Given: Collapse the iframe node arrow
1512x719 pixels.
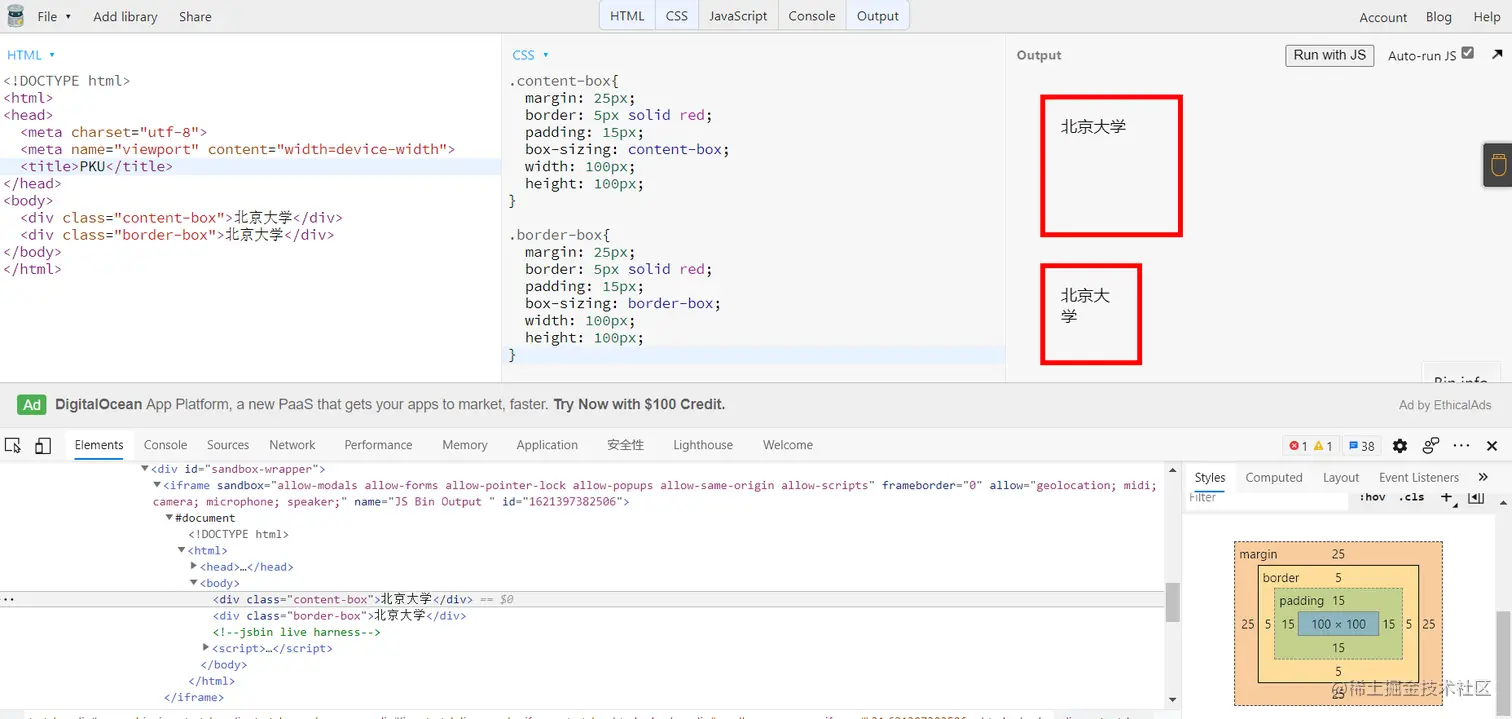Looking at the screenshot, I should coord(157,485).
